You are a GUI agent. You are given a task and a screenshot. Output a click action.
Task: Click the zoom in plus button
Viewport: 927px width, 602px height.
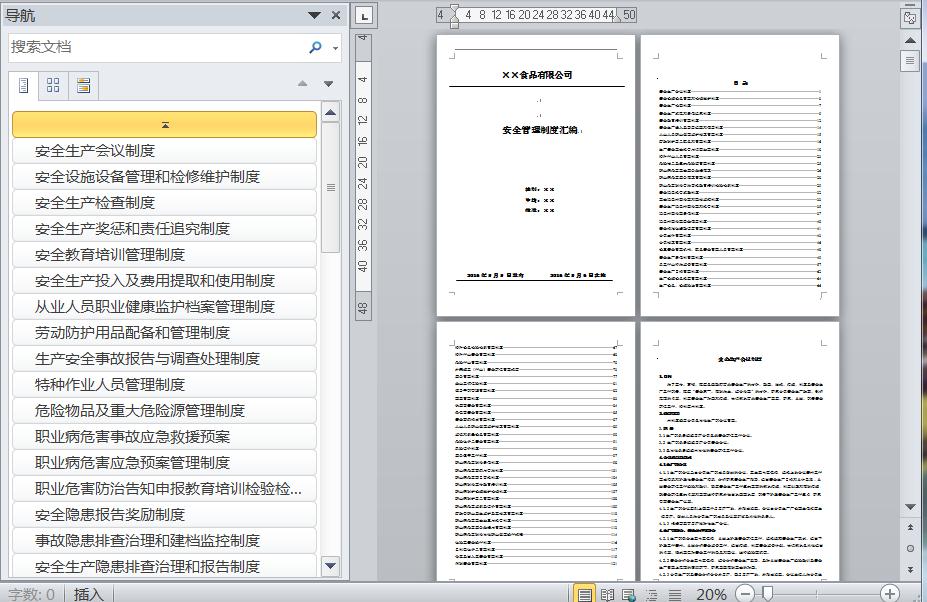pyautogui.click(x=890, y=593)
